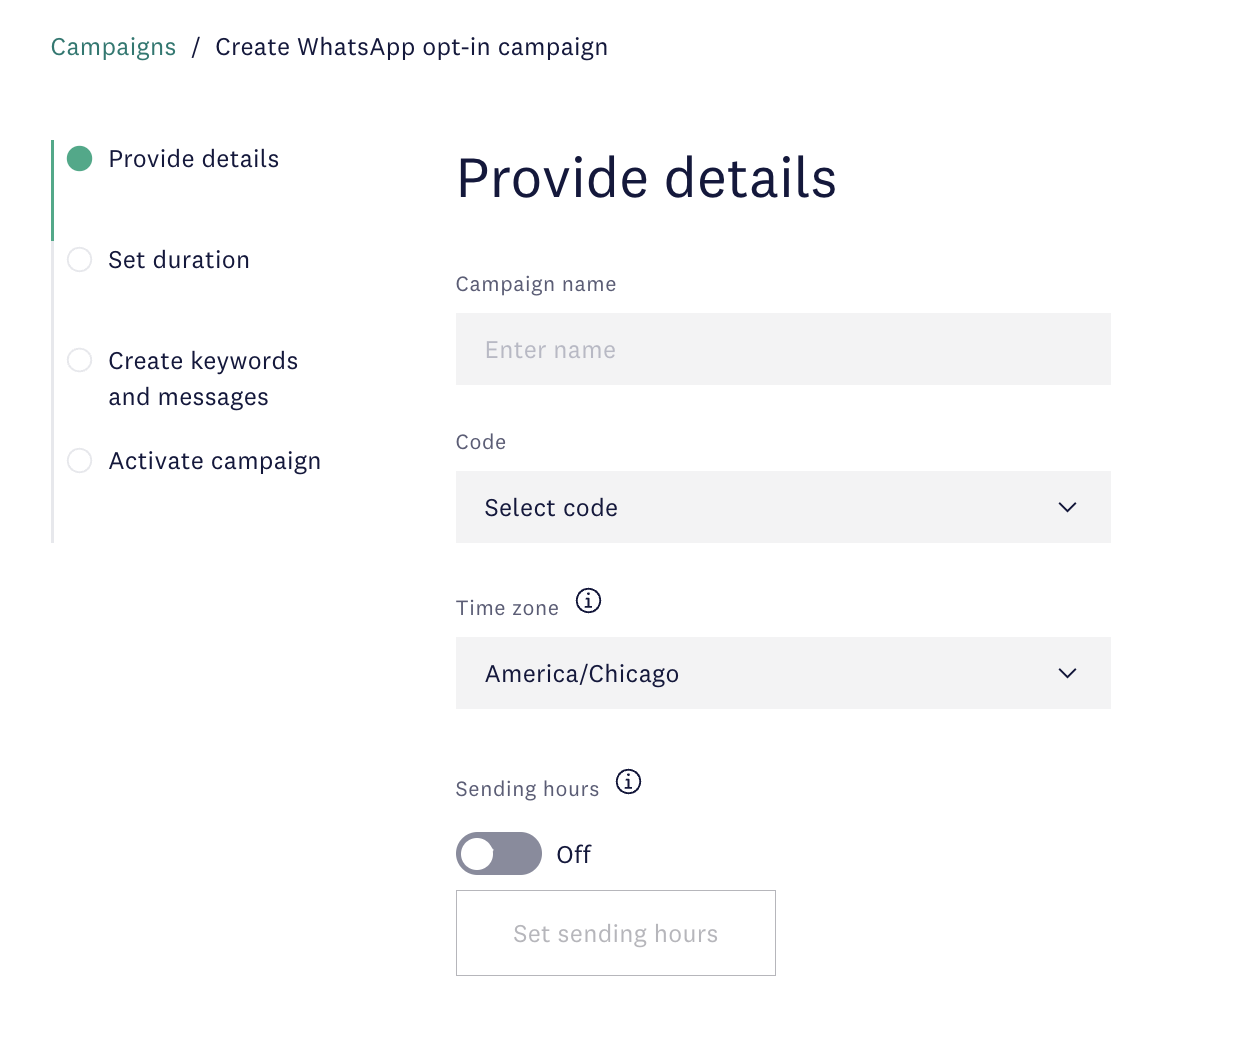This screenshot has width=1258, height=1050.
Task: Click the Sending hours info icon
Action: click(x=628, y=781)
